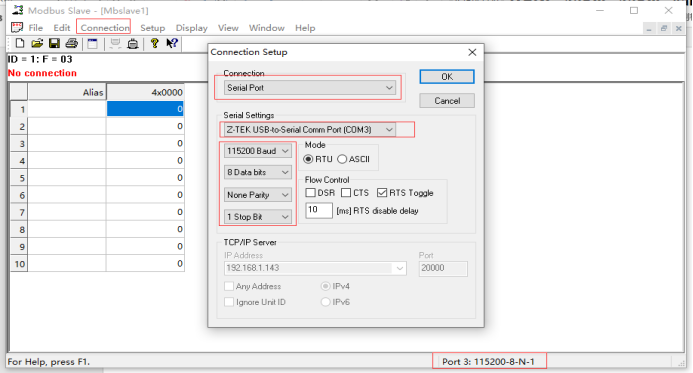
Task: Expand the 115200 Baud rate dropdown
Action: [258, 151]
